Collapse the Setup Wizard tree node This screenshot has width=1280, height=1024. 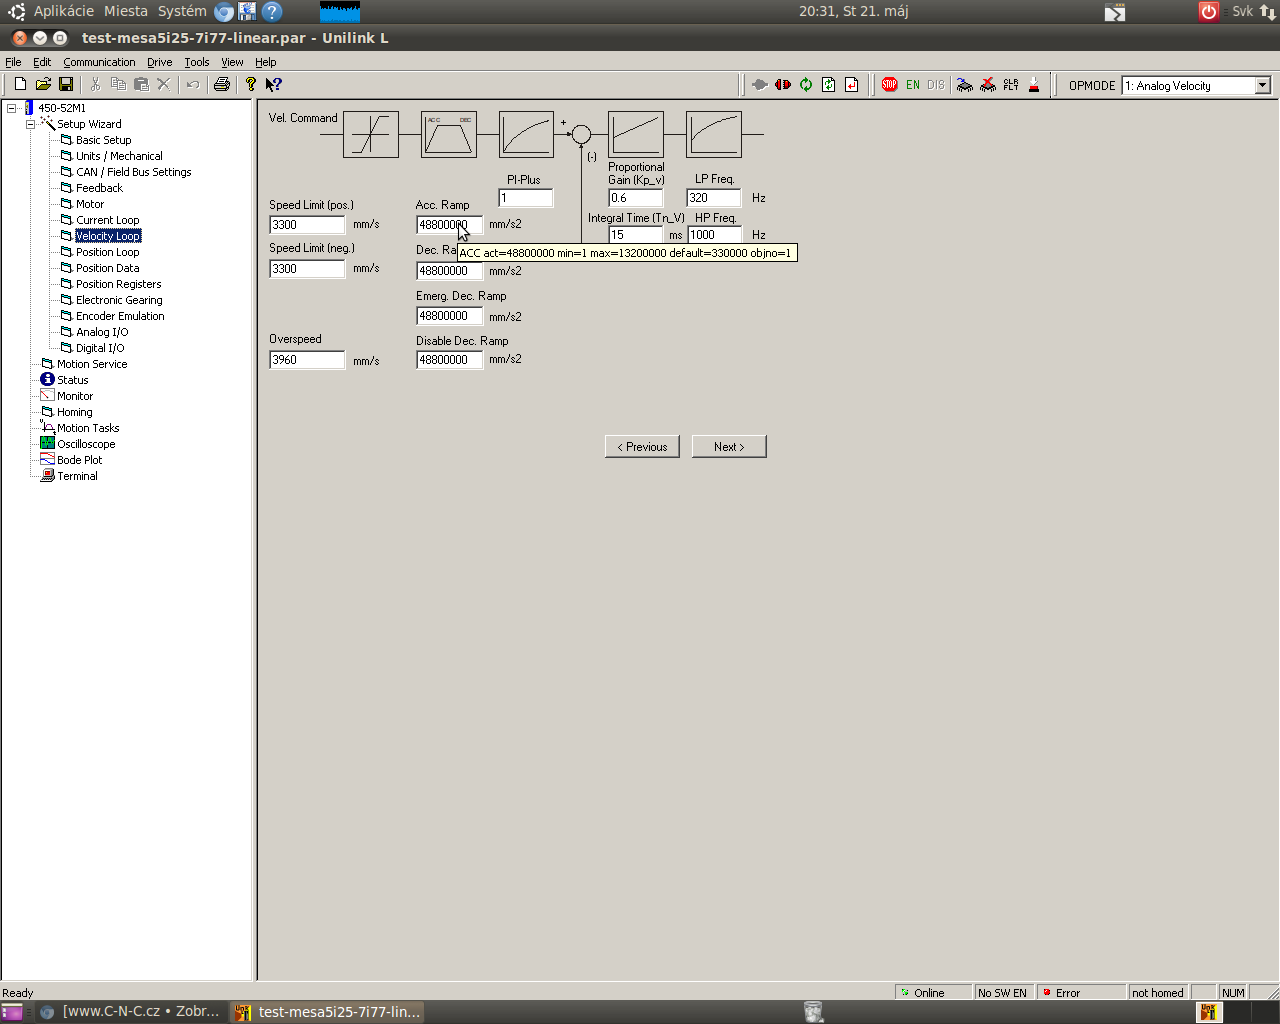pyautogui.click(x=30, y=124)
